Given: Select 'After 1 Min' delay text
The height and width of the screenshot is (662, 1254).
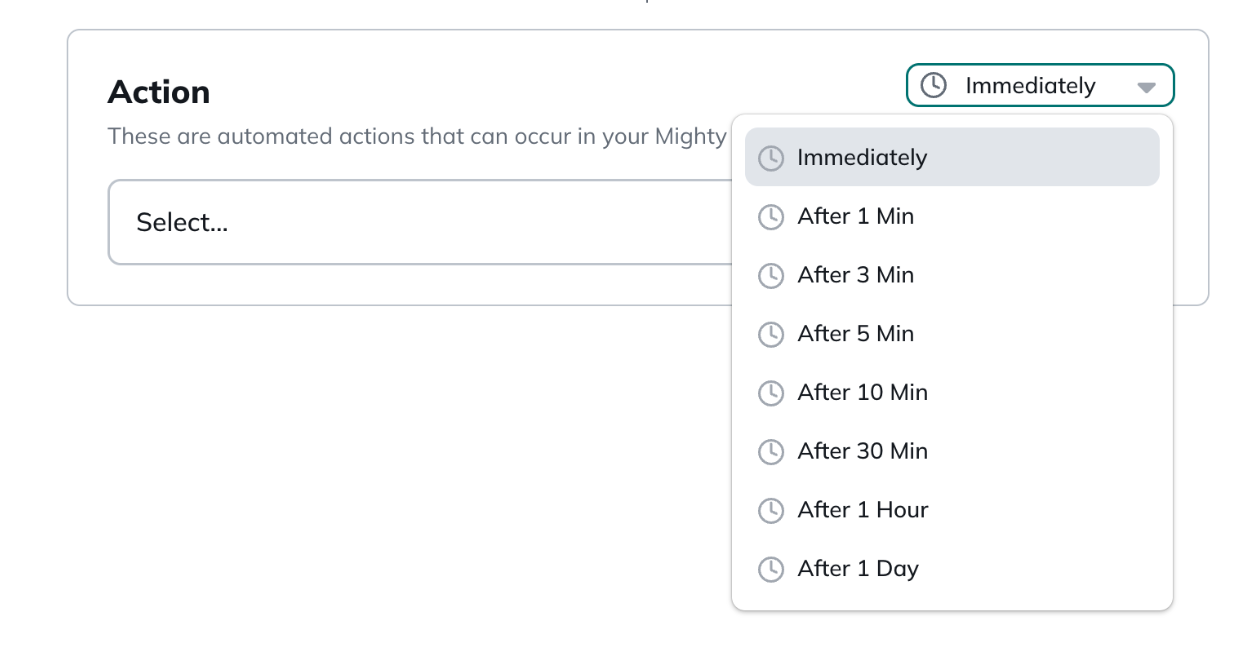Looking at the screenshot, I should [855, 217].
